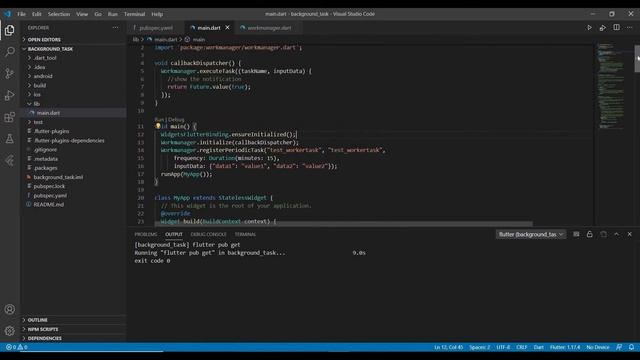Open editor more actions ellipsis
Viewport: 640px width, 360px height.
(x=629, y=27)
